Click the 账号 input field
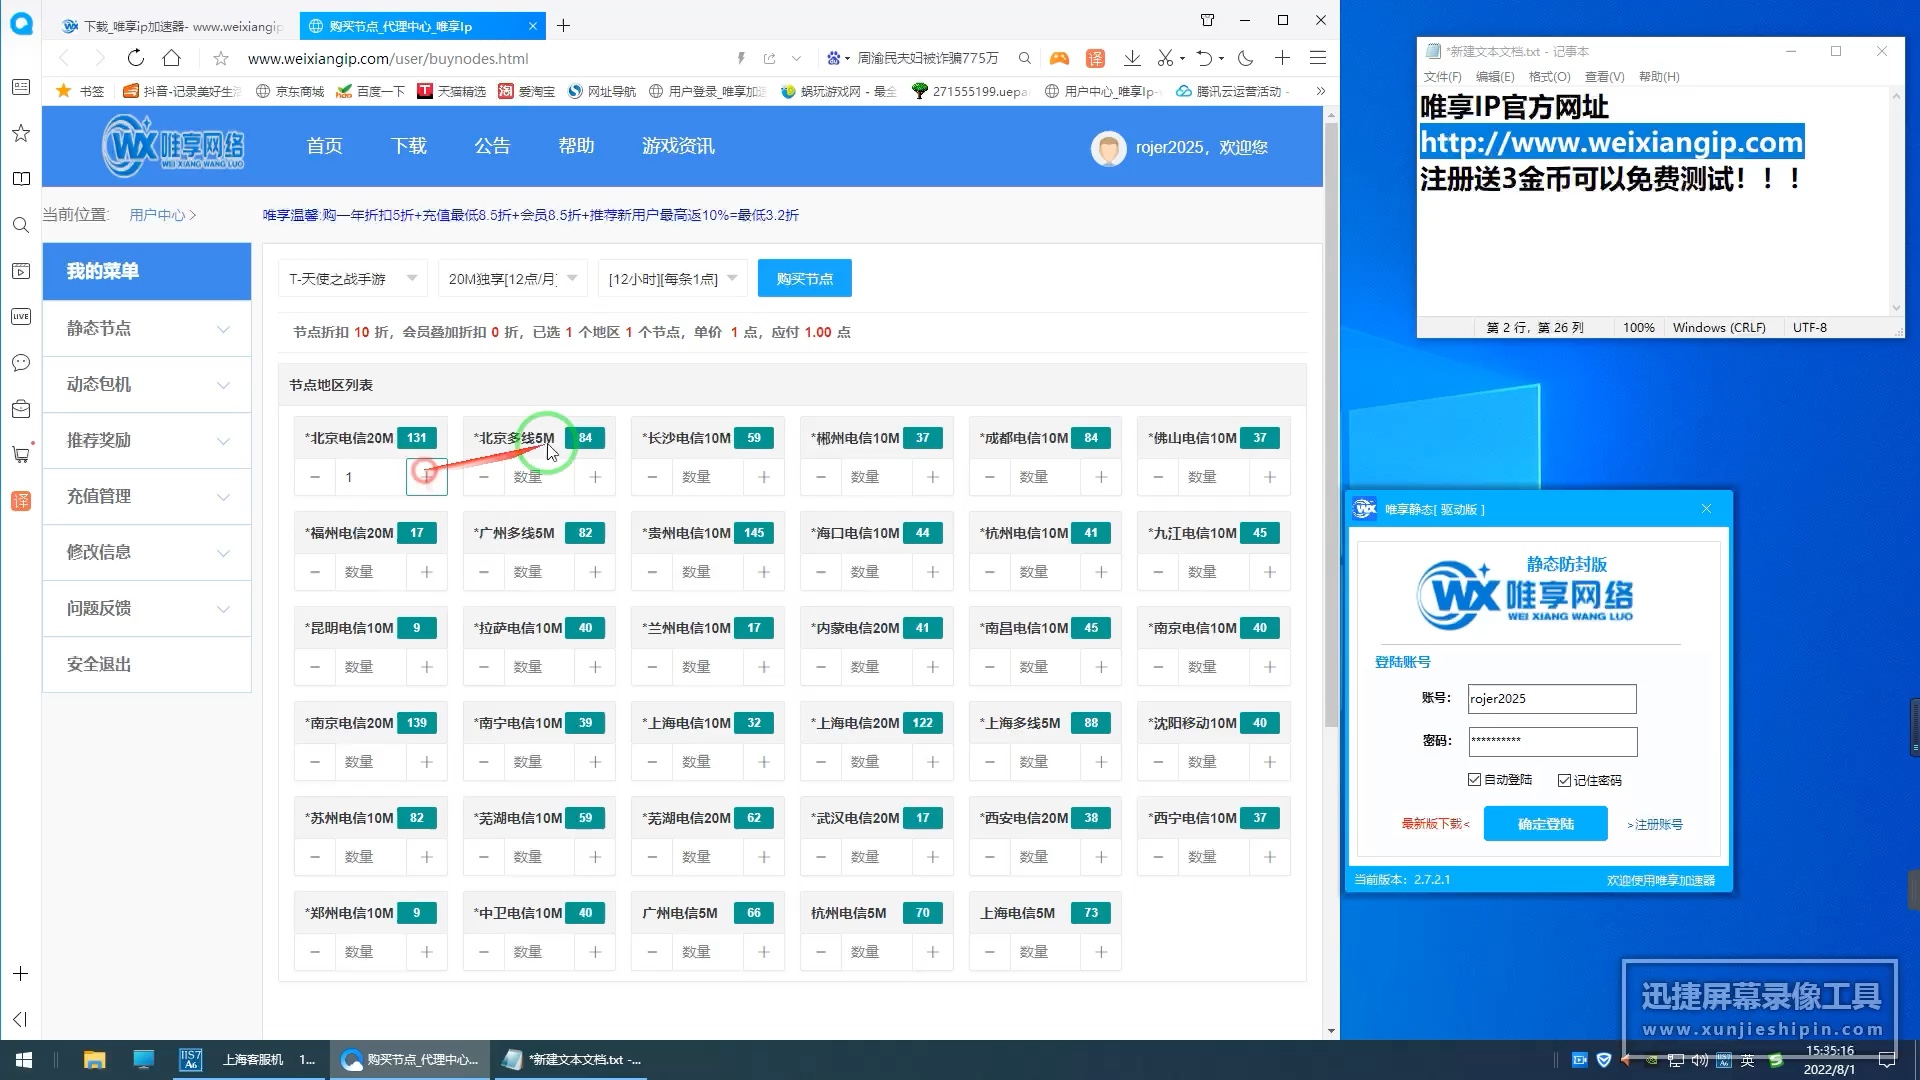1920x1080 pixels. pyautogui.click(x=1552, y=699)
